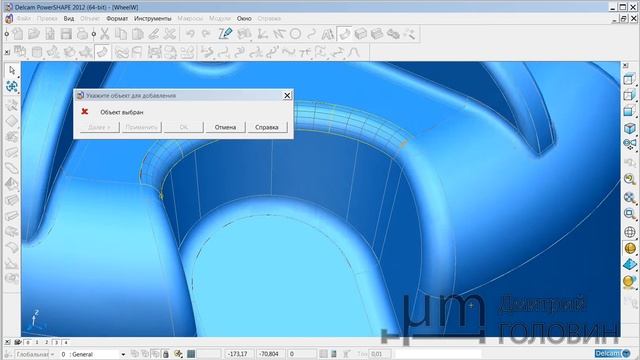Open the Вид menu

click(69, 19)
